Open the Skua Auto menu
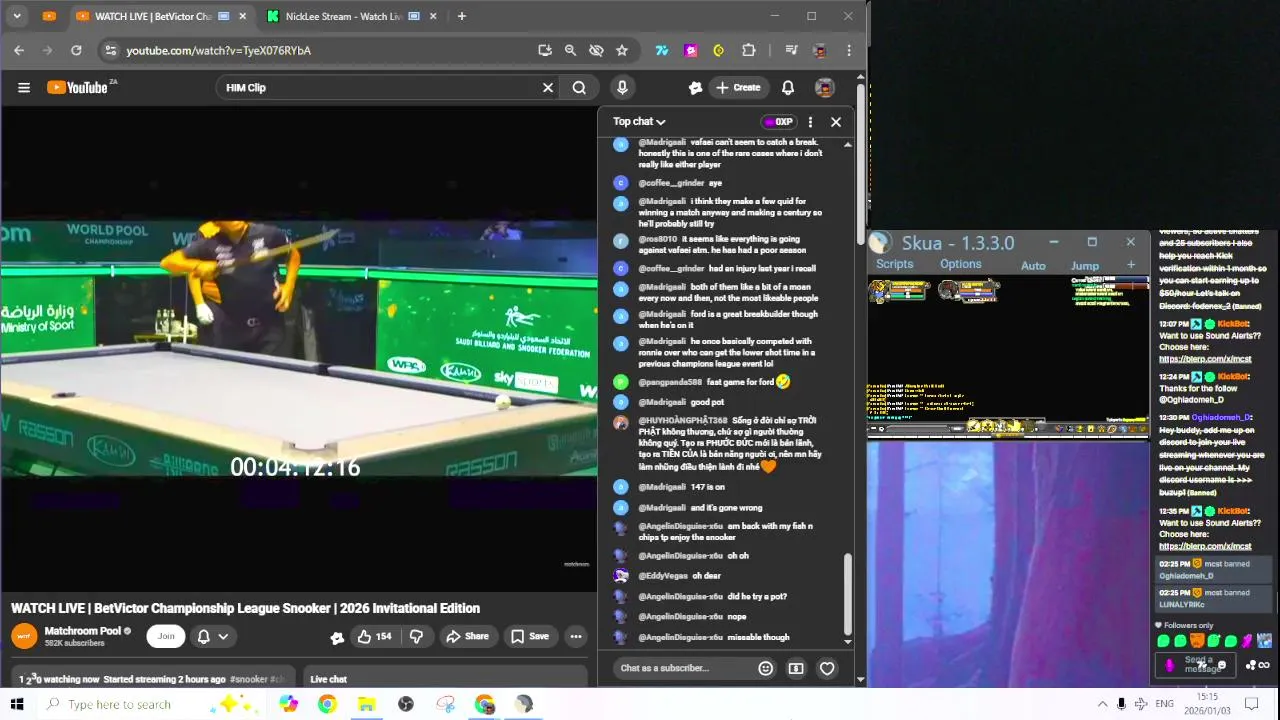Viewport: 1280px width, 720px height. [x=1033, y=265]
